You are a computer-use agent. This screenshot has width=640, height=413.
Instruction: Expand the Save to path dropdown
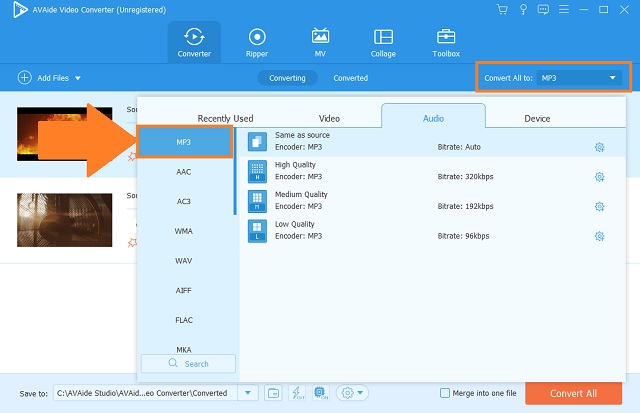pyautogui.click(x=248, y=393)
